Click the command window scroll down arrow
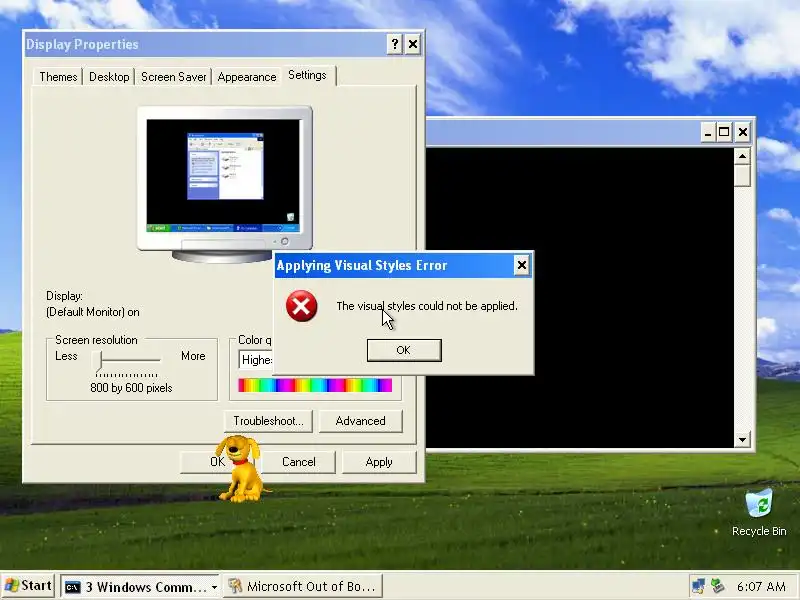Image resolution: width=800 pixels, height=600 pixels. 742,439
